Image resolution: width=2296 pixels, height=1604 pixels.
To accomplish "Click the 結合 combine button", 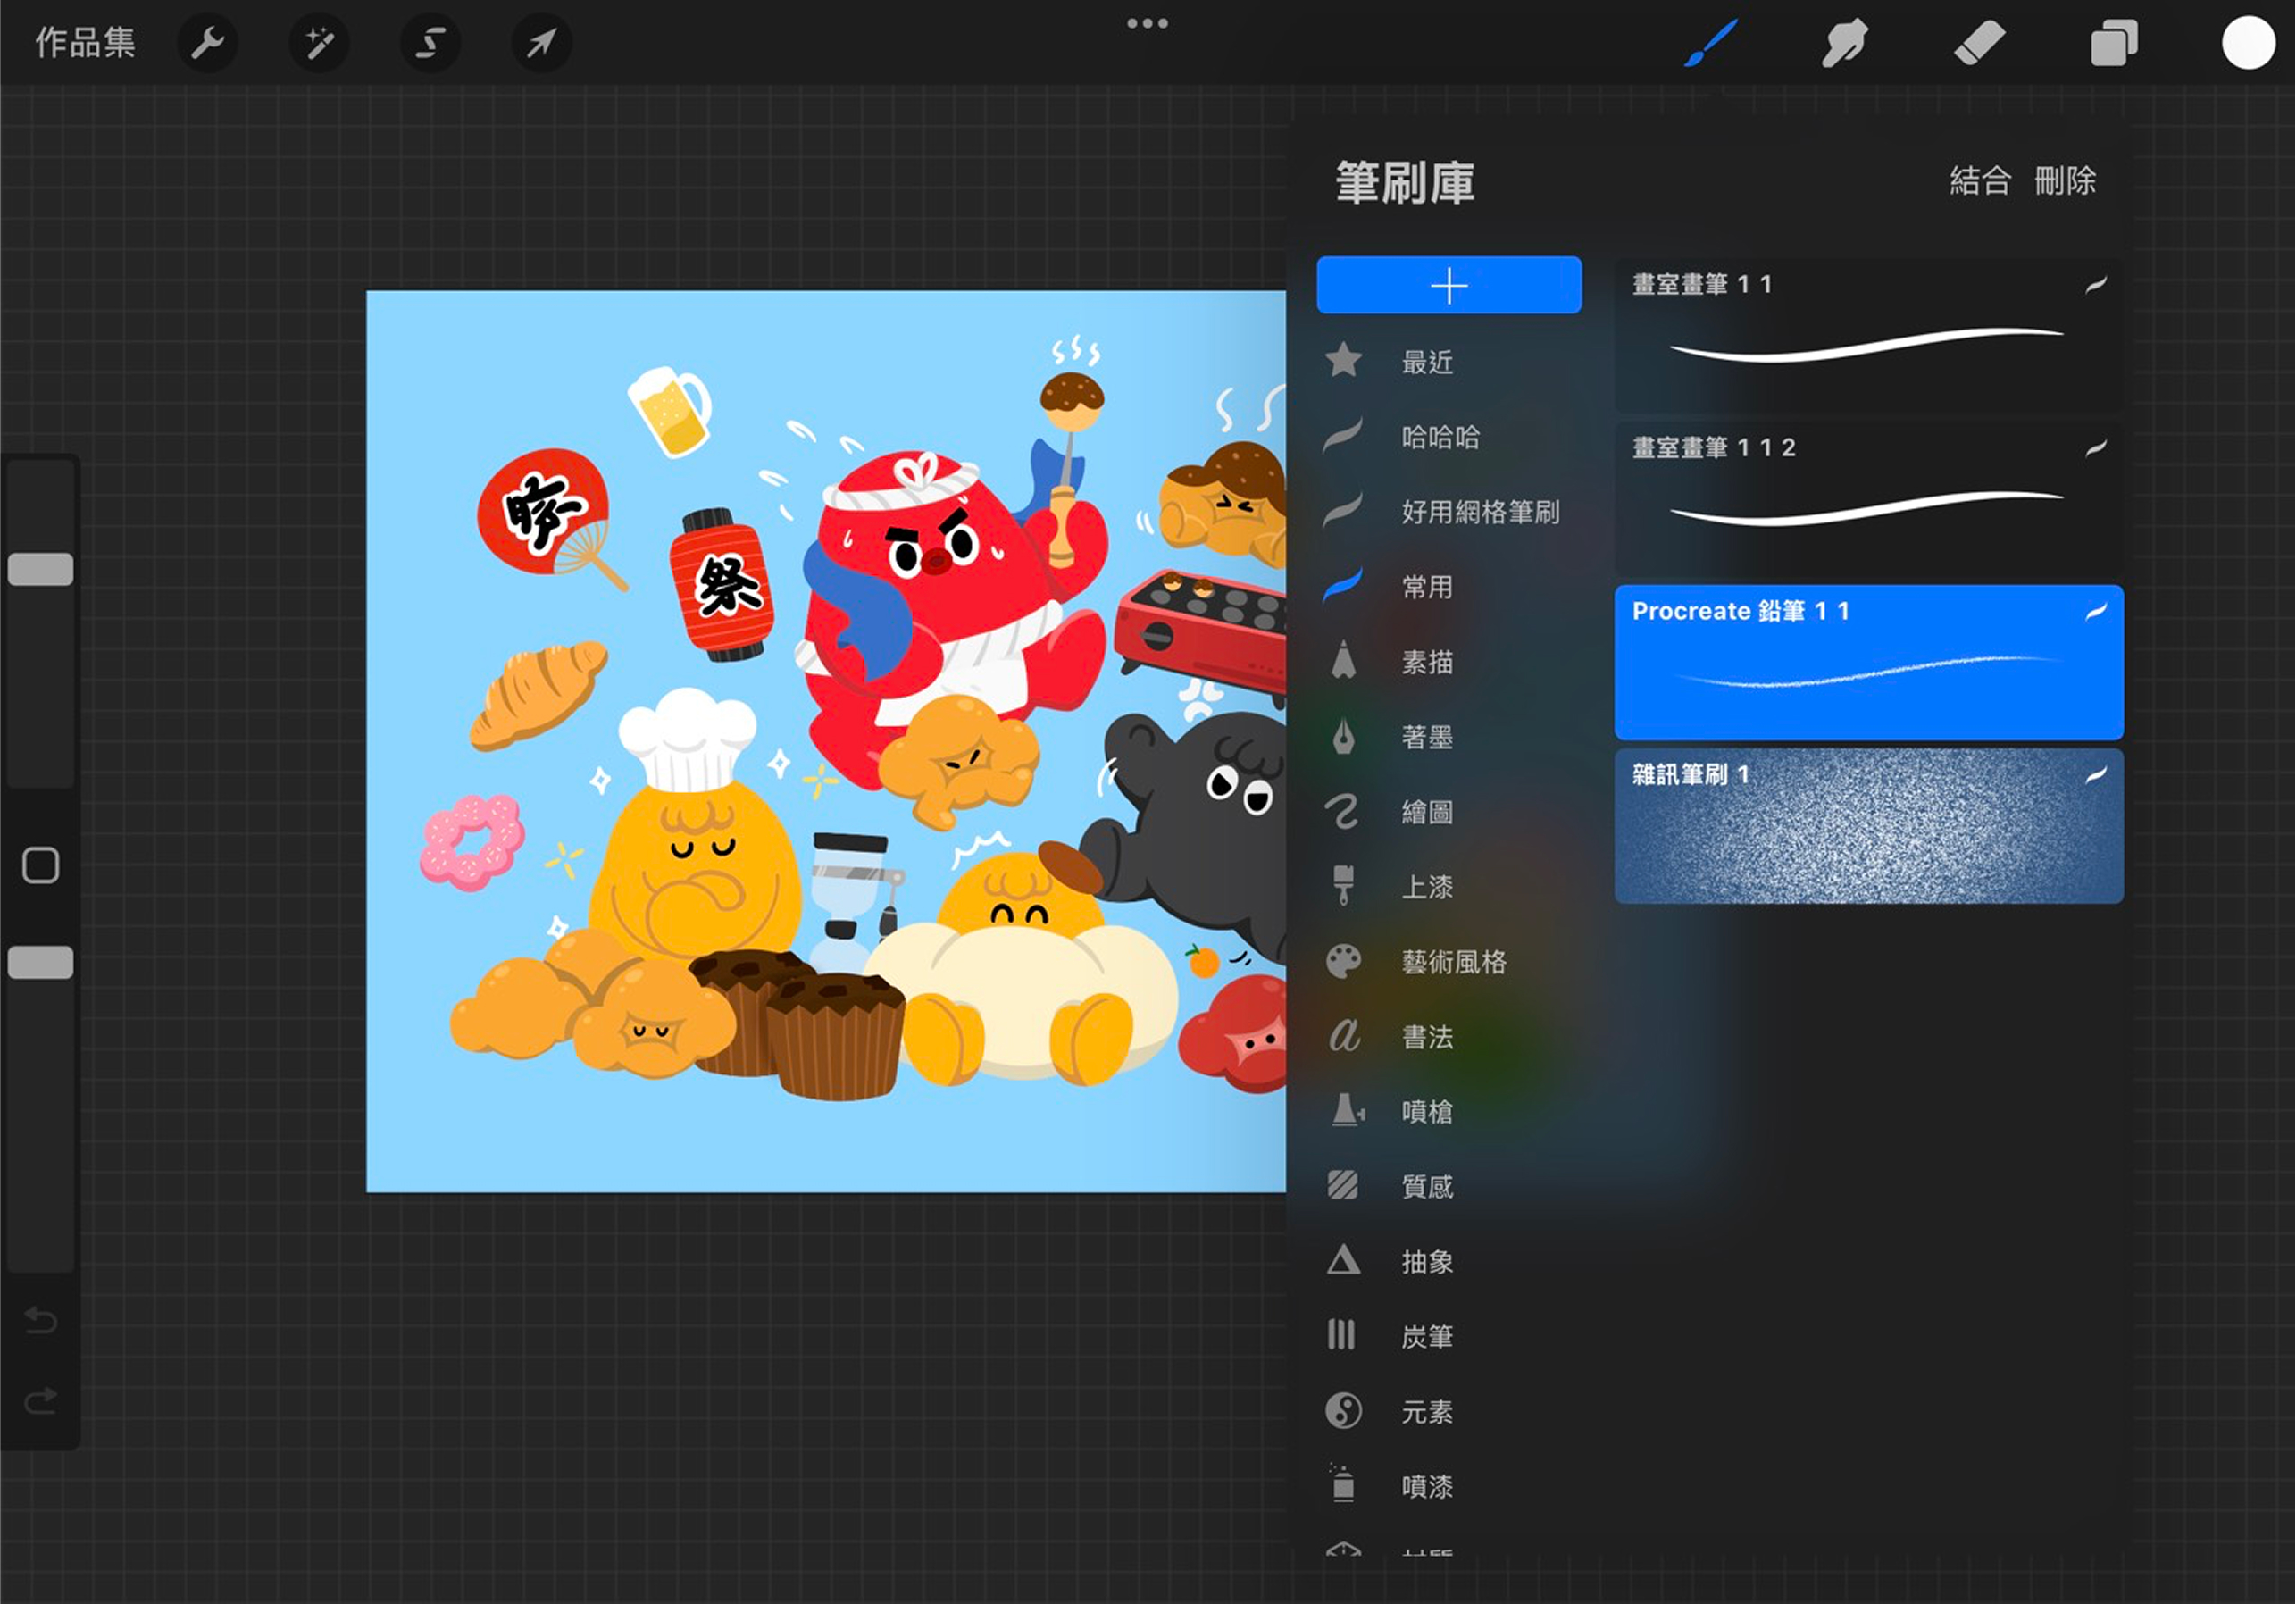I will 1979,181.
